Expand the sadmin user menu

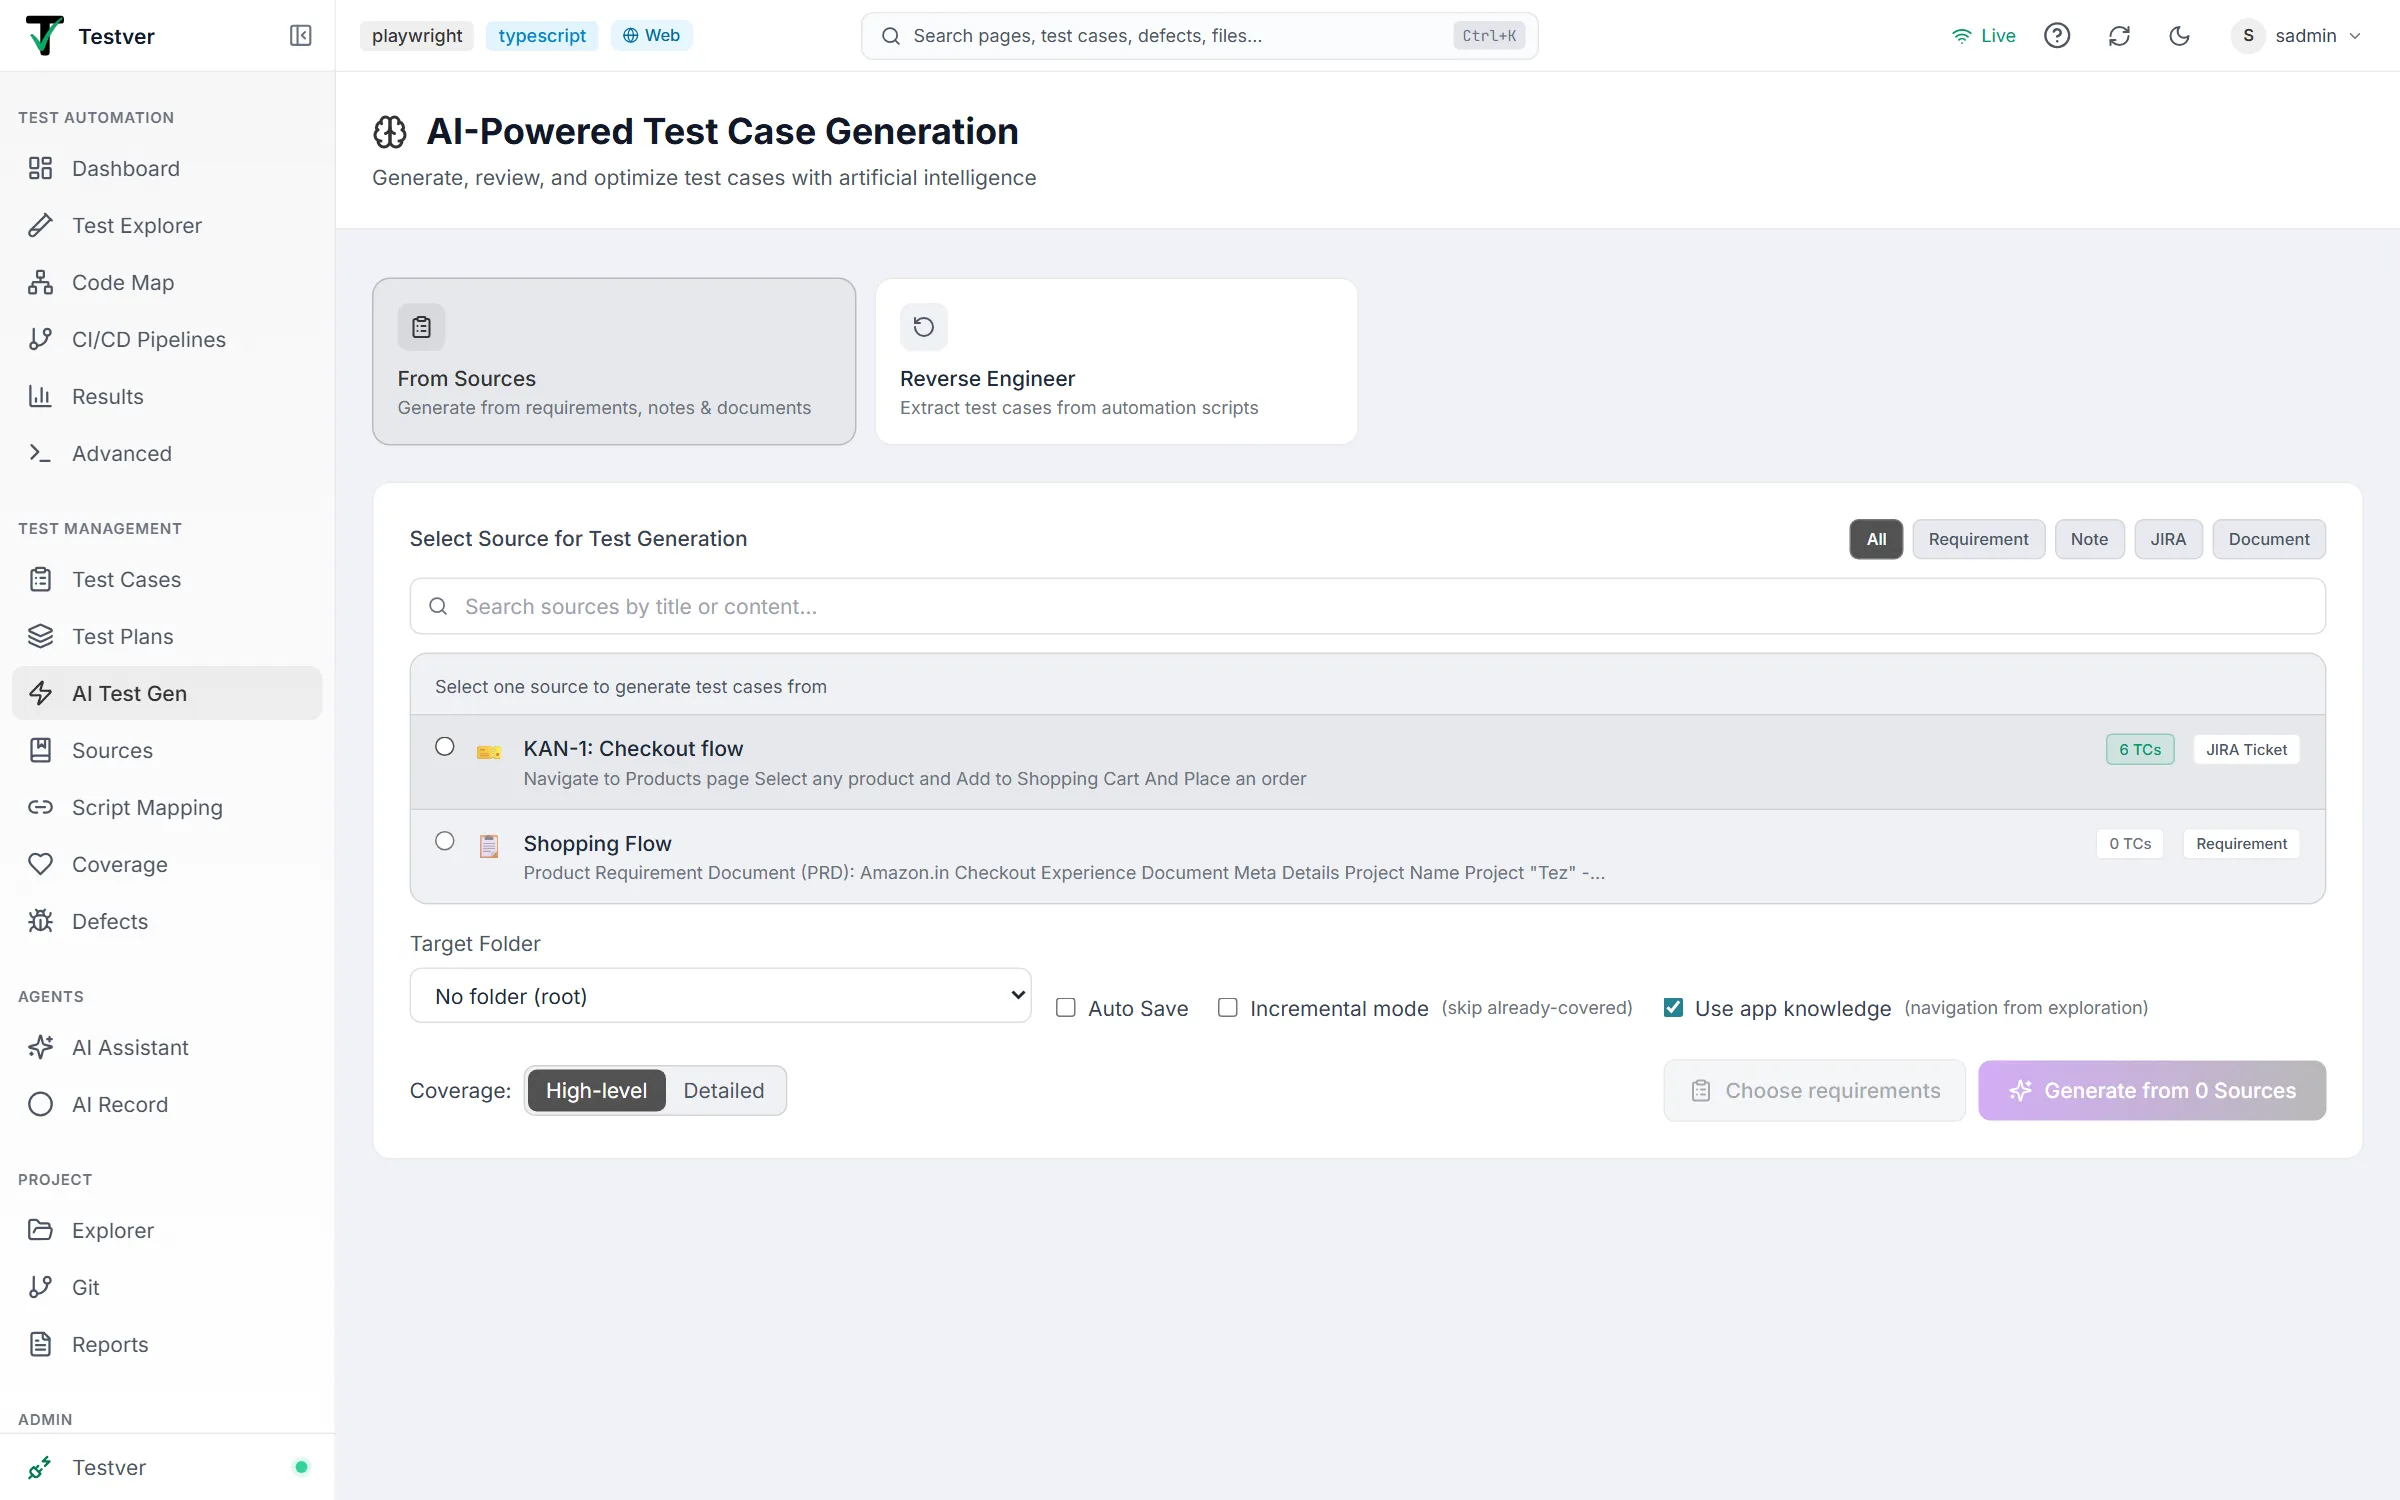point(2297,36)
